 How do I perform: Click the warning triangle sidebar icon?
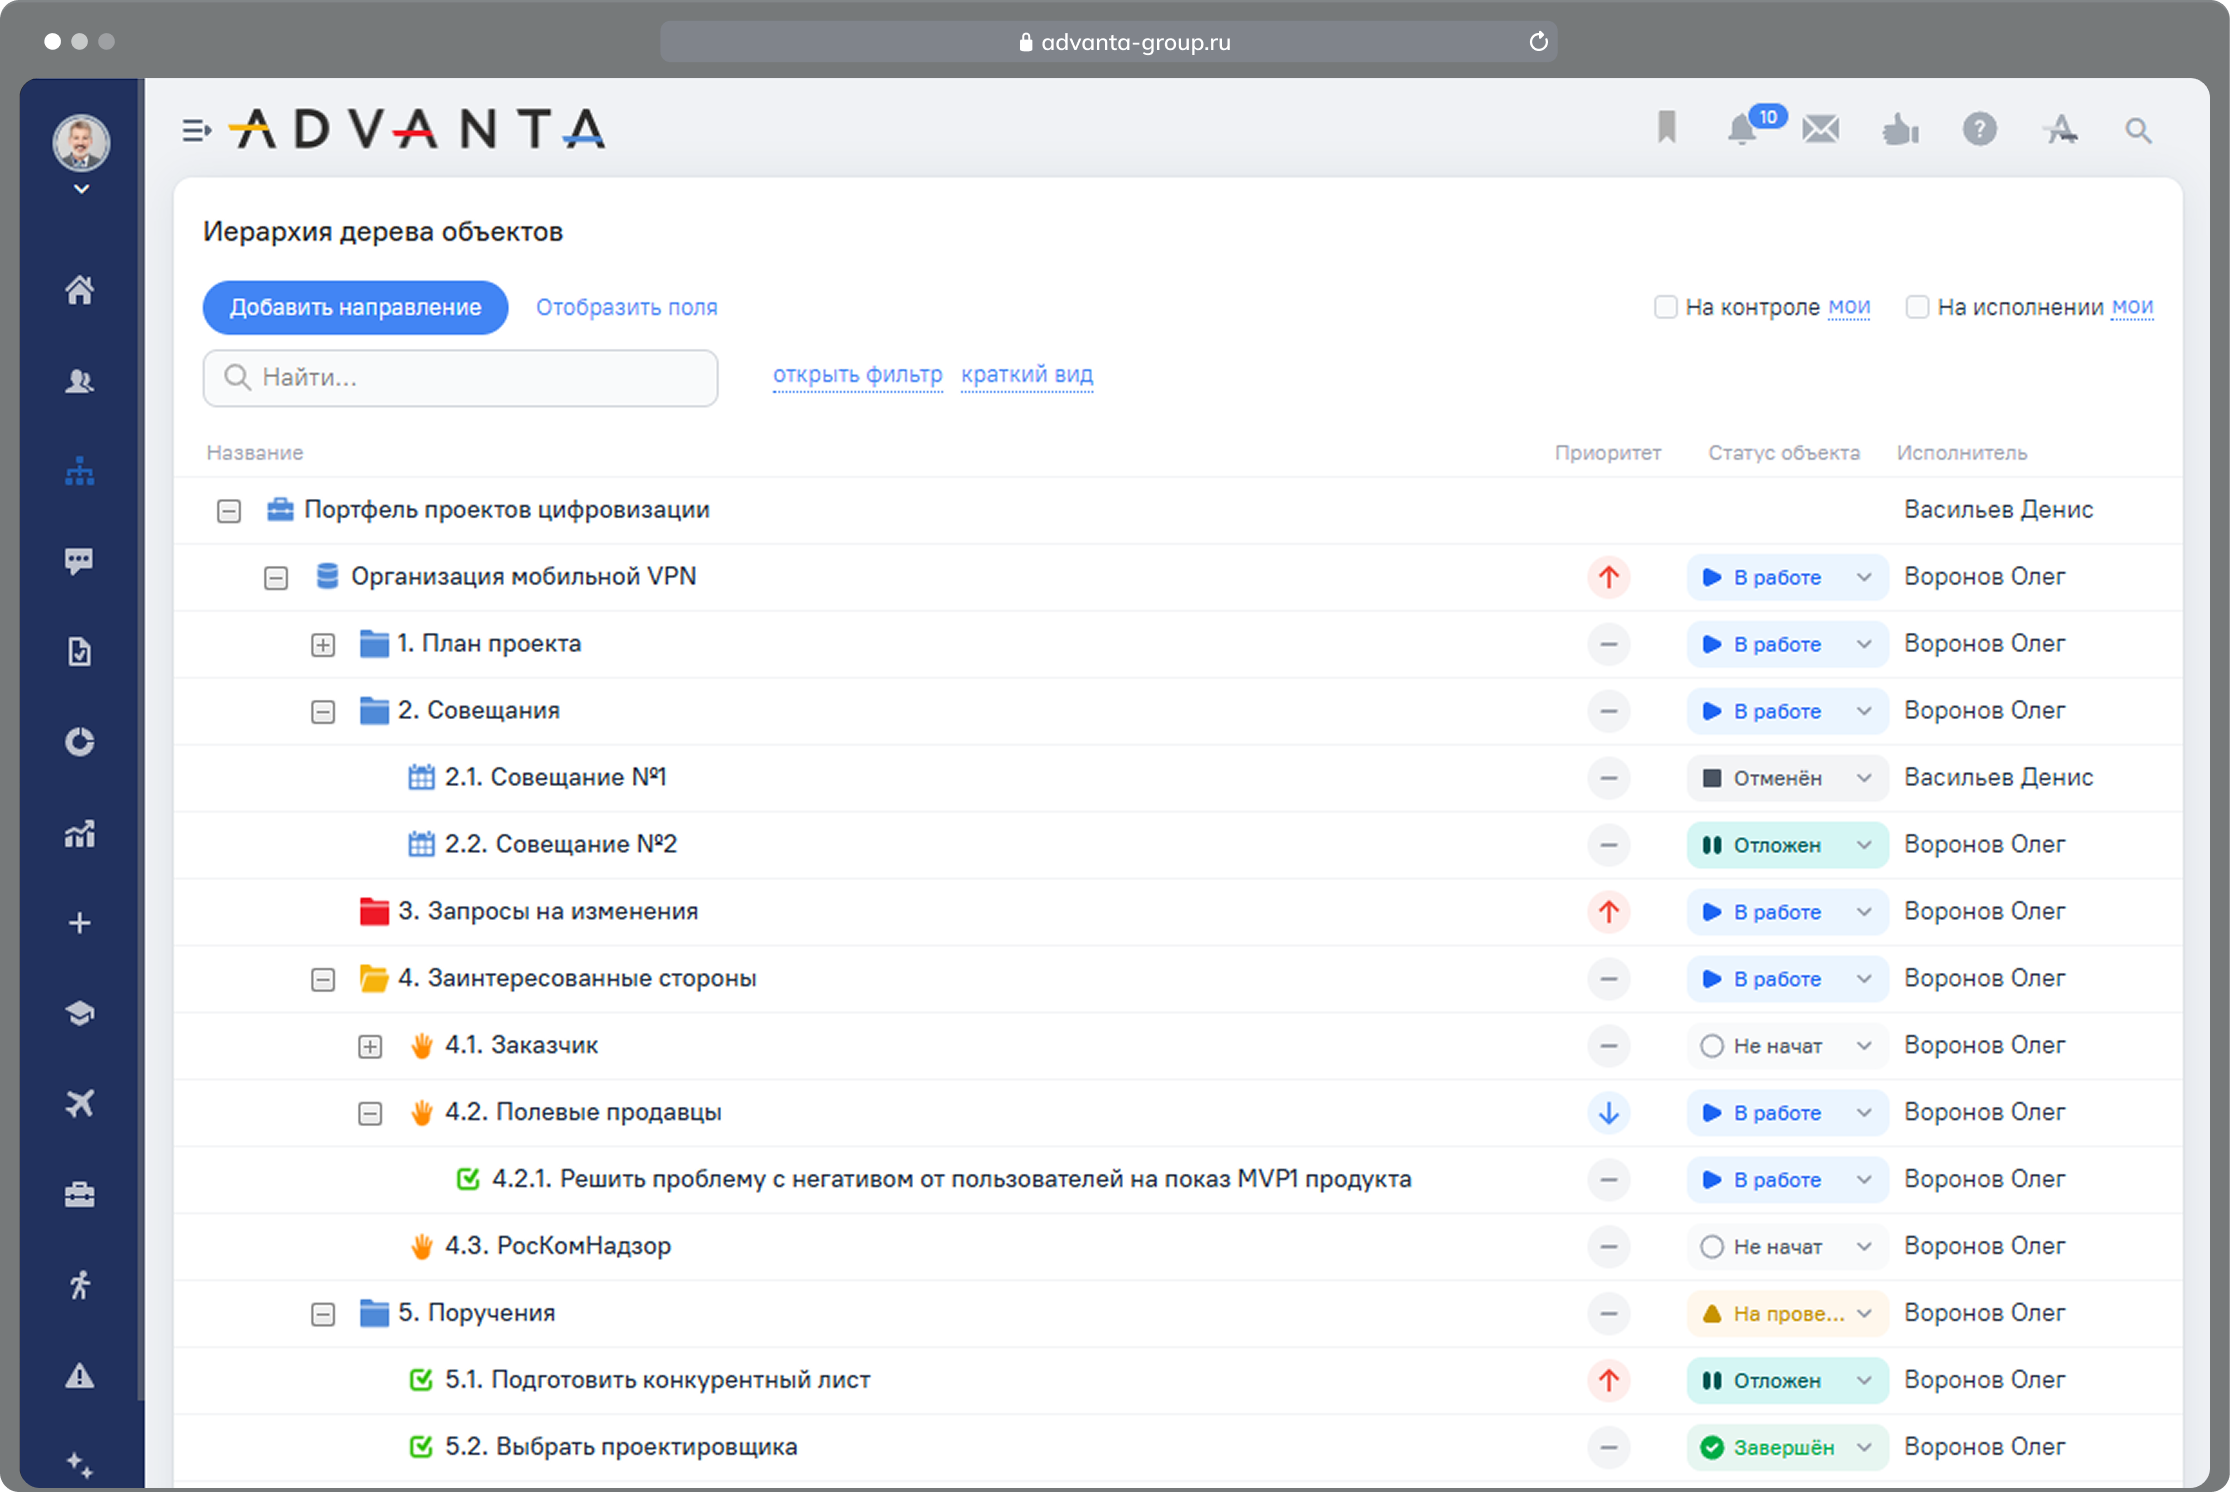(79, 1377)
